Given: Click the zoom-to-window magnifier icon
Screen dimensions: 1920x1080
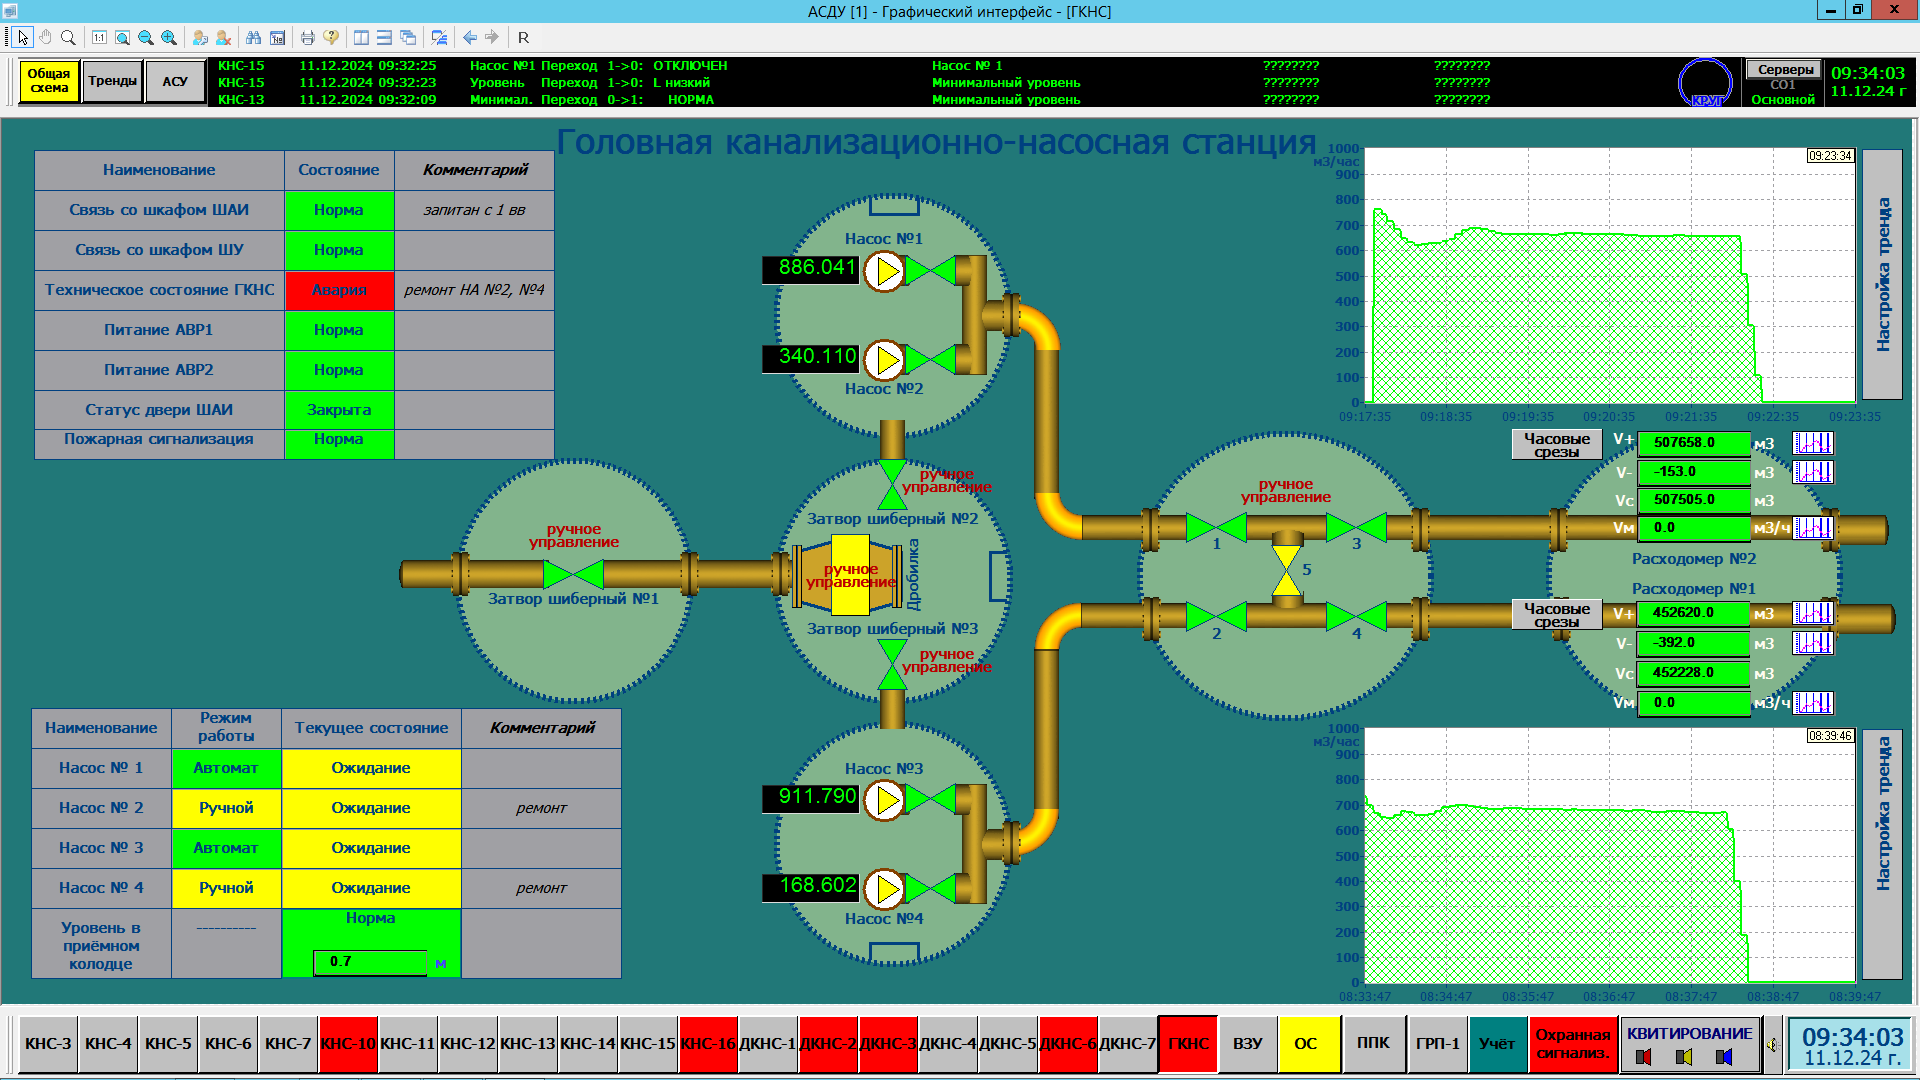Looking at the screenshot, I should (122, 37).
